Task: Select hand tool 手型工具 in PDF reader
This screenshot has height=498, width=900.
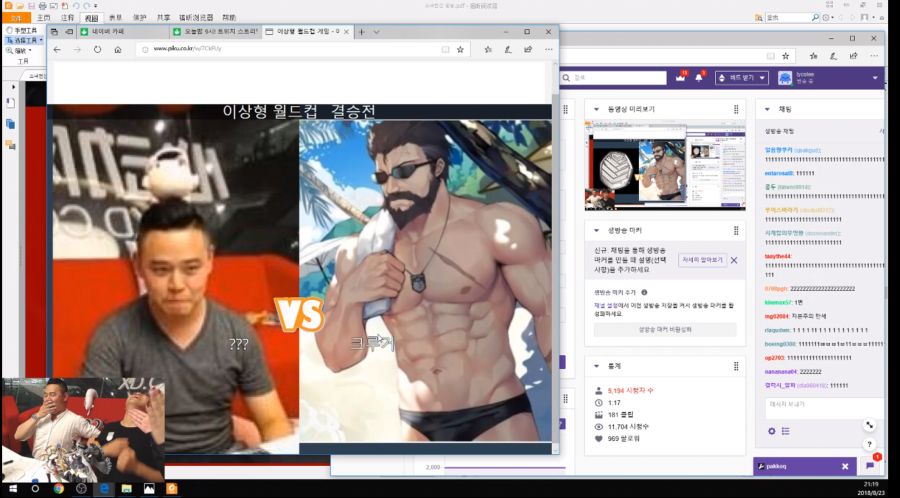Action: (22, 30)
